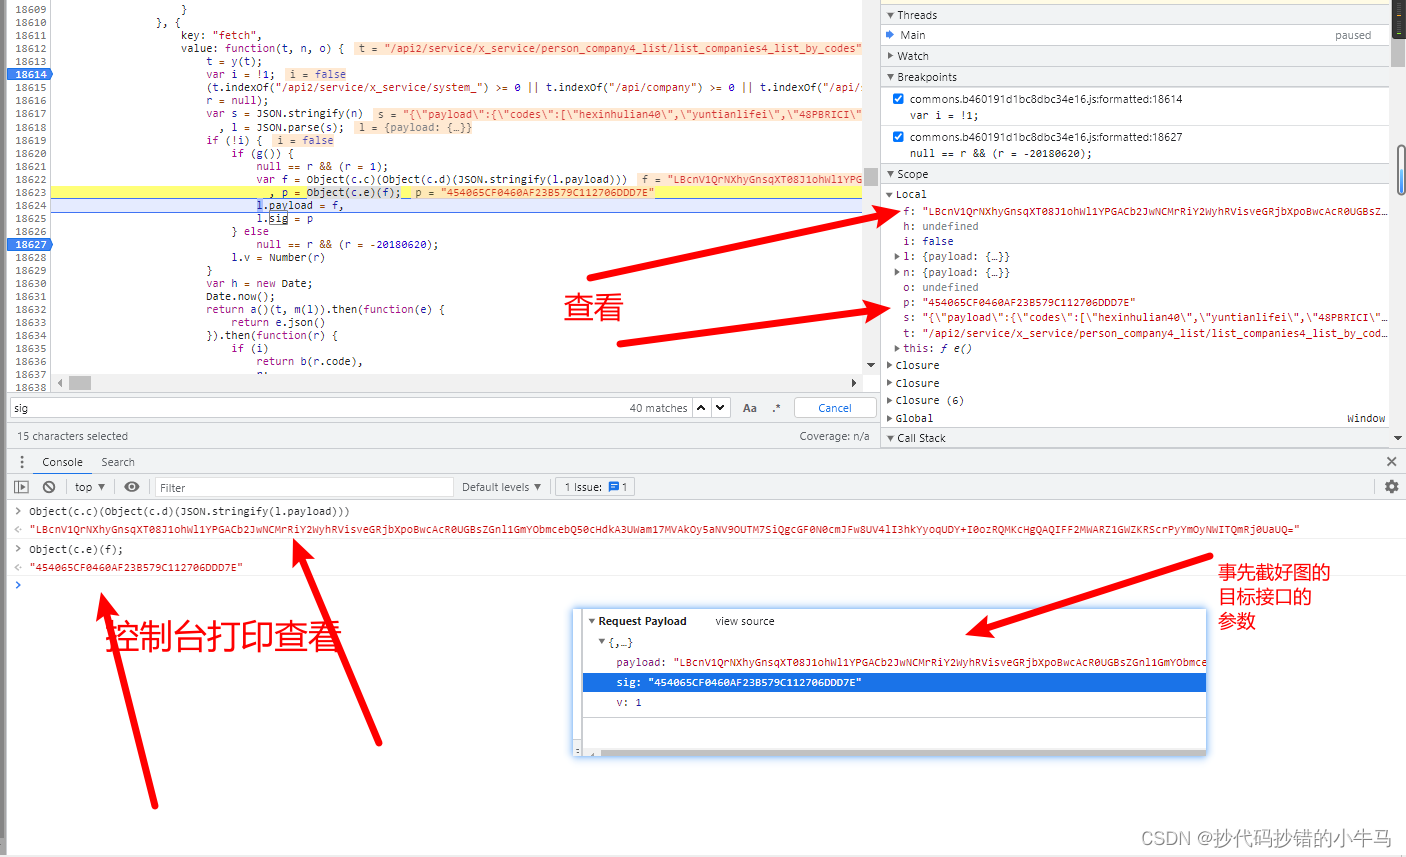The image size is (1406, 857).
Task: Click view source in Request Payload
Action: coord(745,621)
